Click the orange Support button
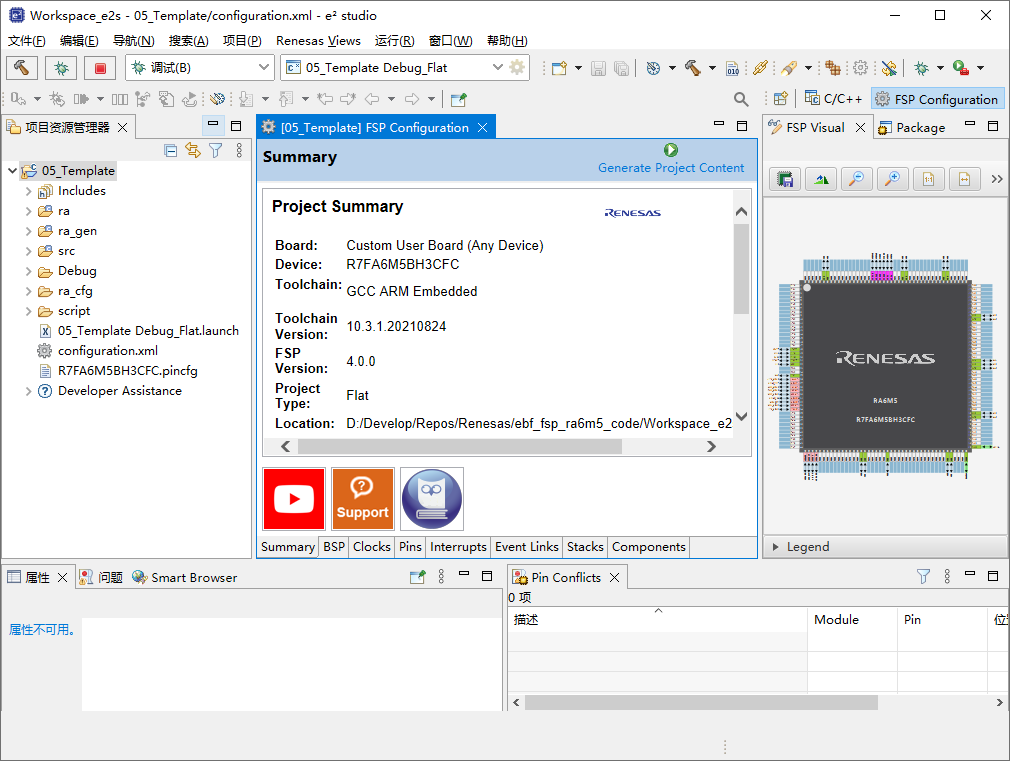Viewport: 1010px width, 761px height. pos(363,499)
